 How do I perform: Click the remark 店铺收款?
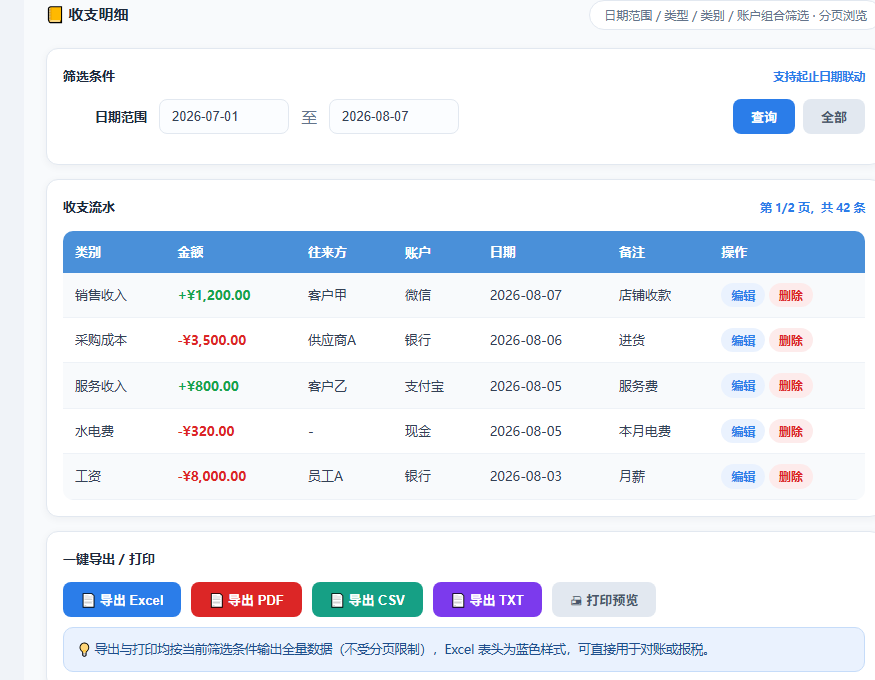pos(645,295)
